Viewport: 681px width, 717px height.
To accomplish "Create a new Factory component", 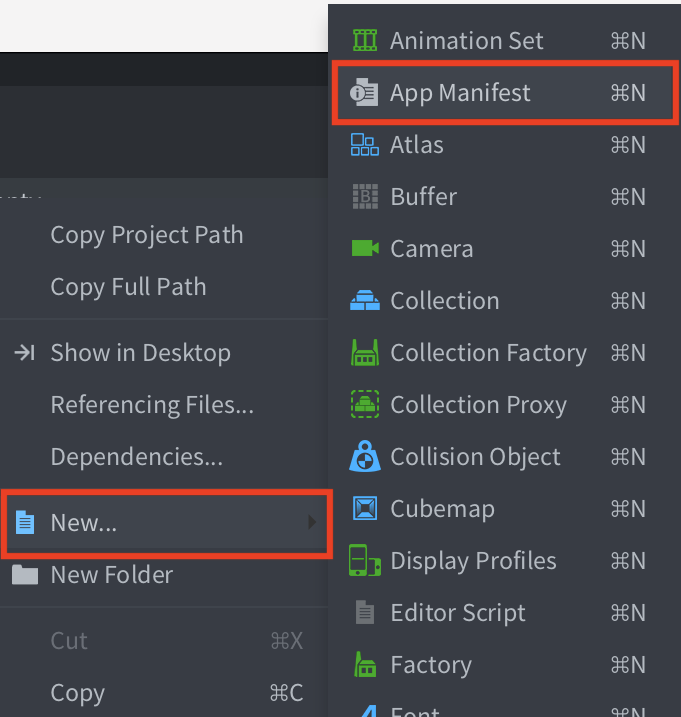I will (x=430, y=665).
